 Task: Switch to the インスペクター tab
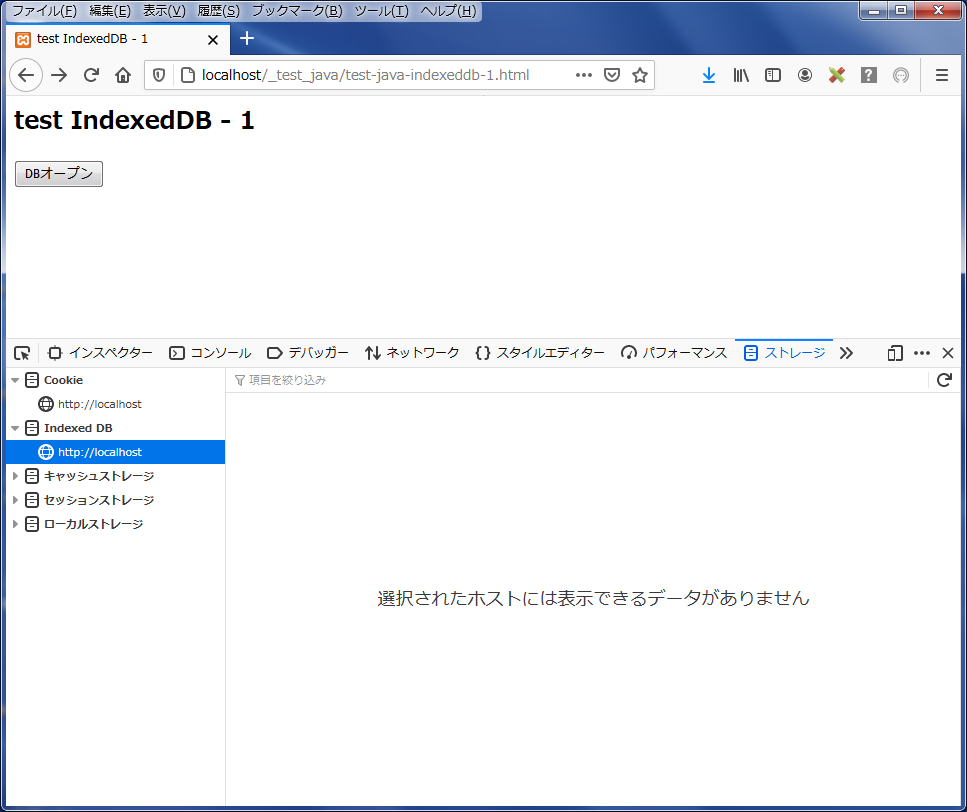tap(100, 353)
